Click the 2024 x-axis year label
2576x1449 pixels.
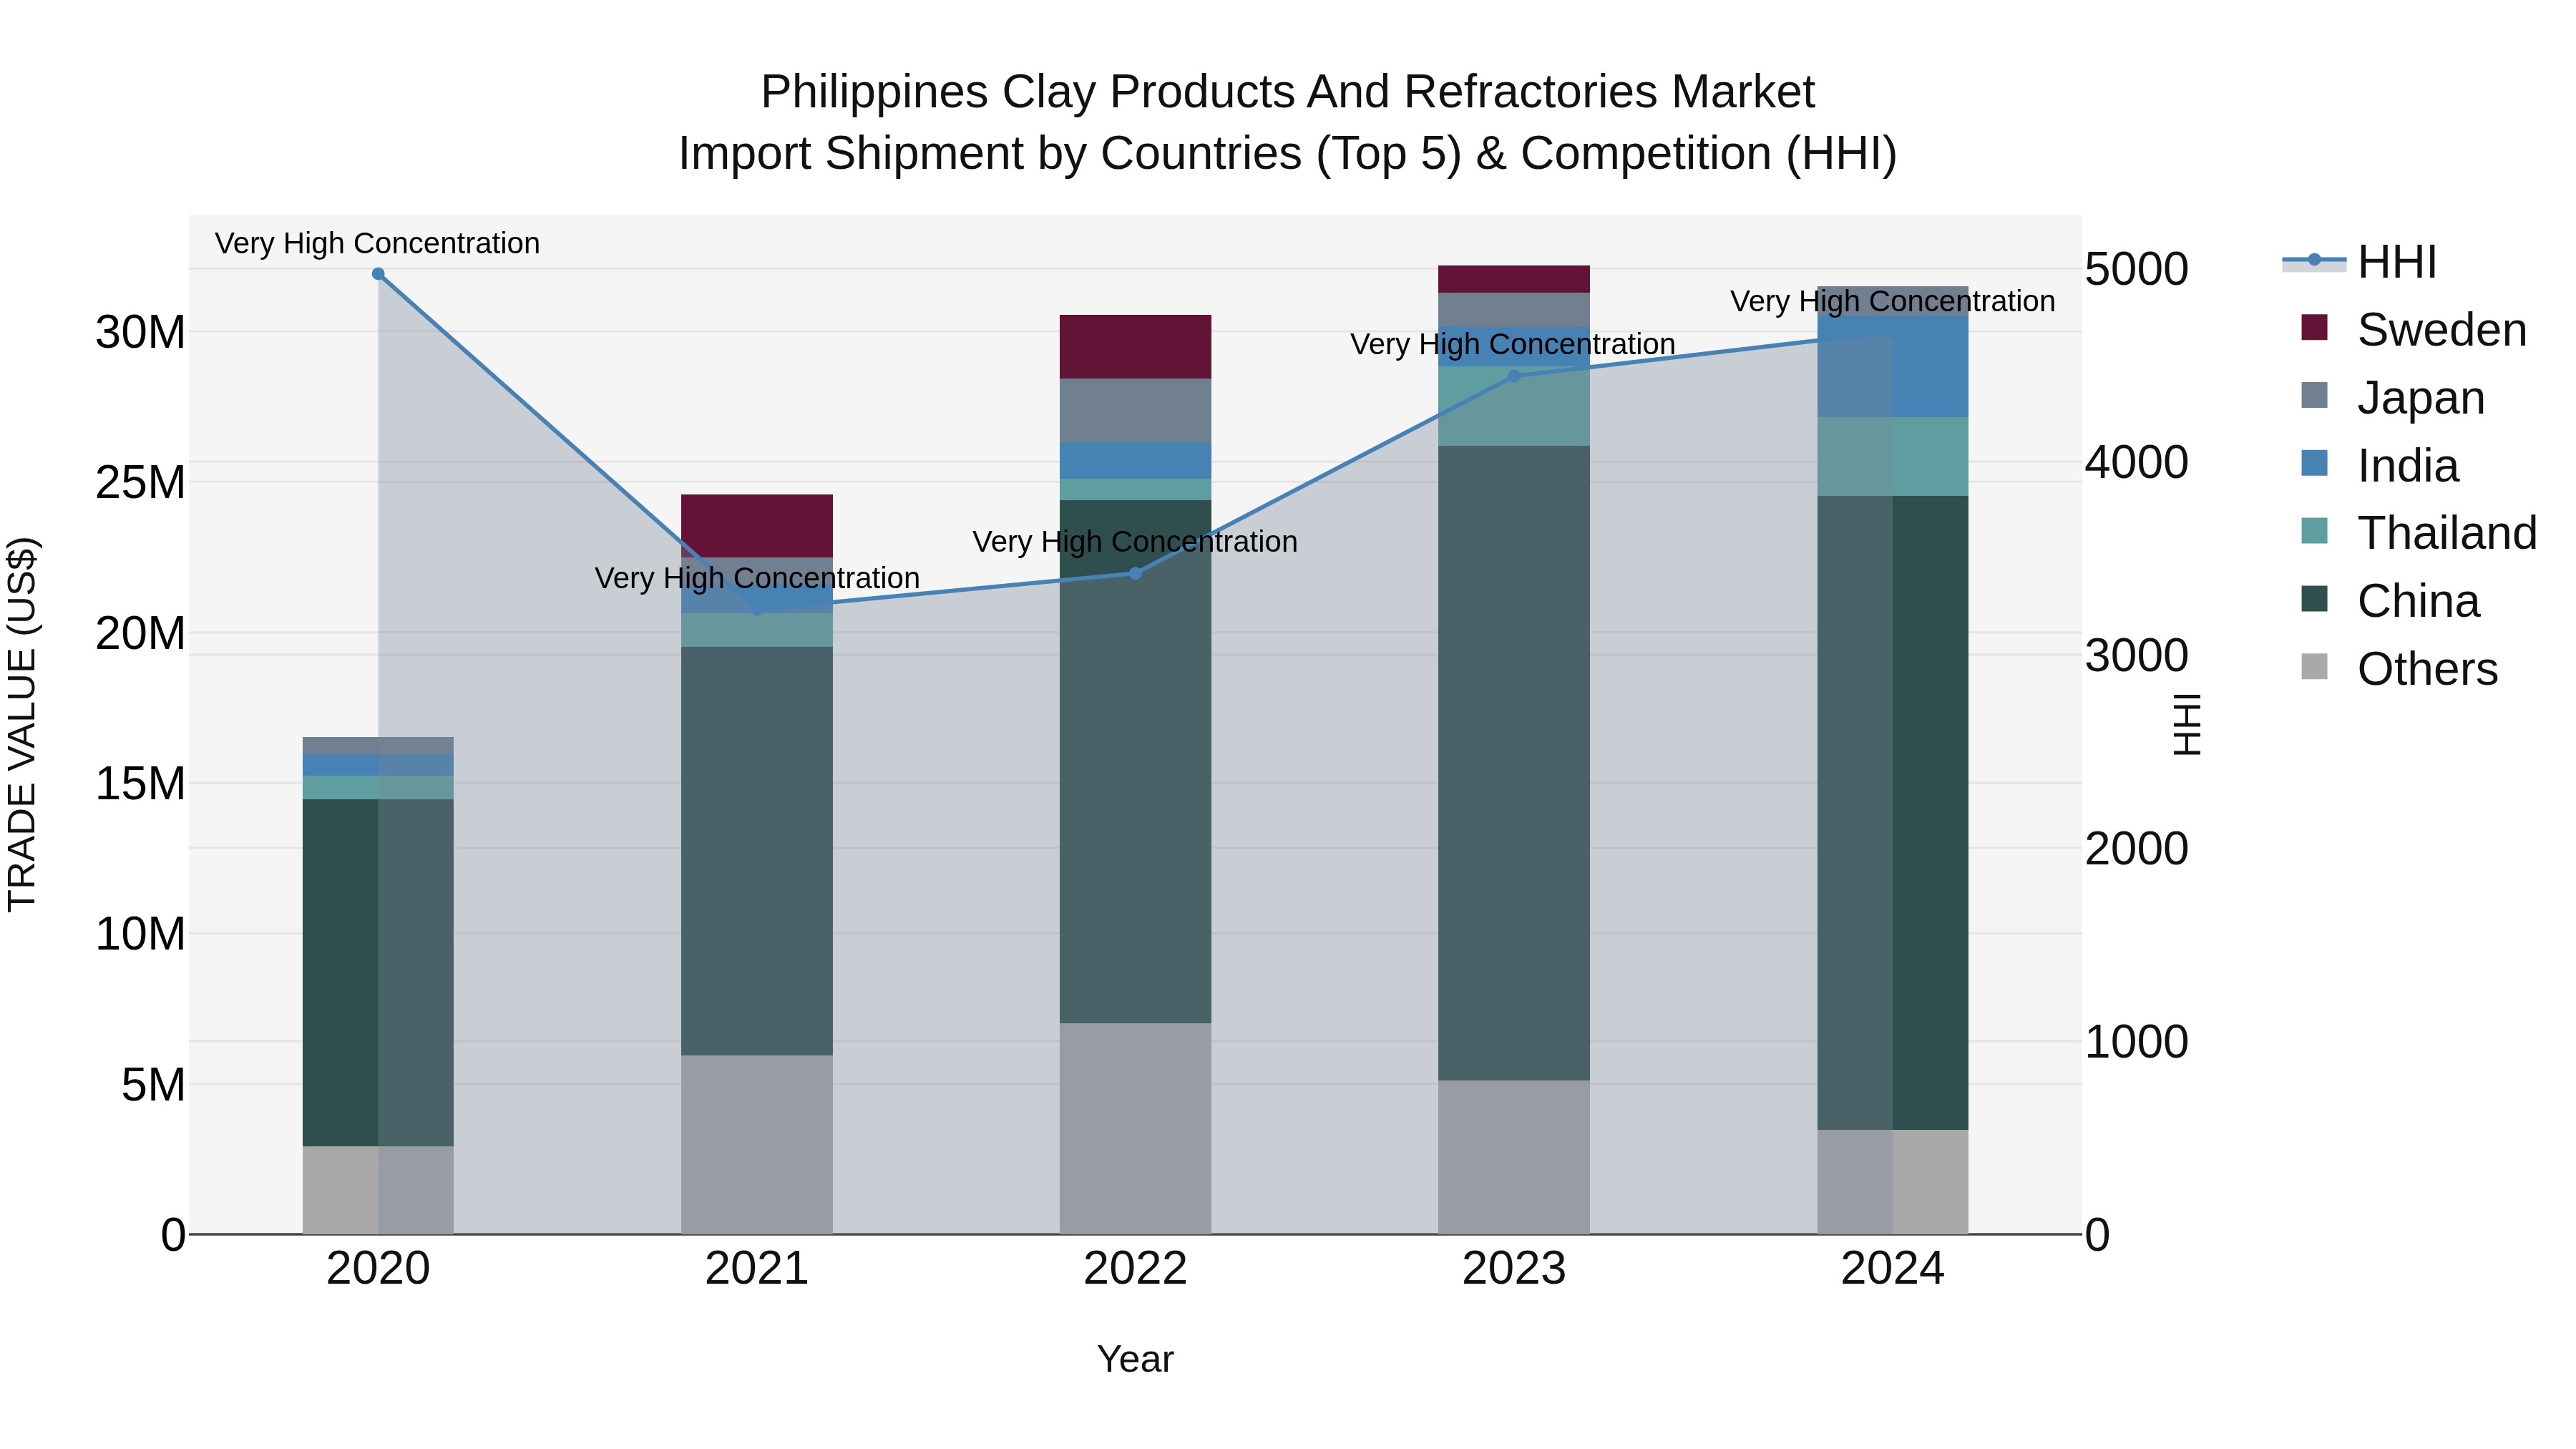click(1893, 1269)
